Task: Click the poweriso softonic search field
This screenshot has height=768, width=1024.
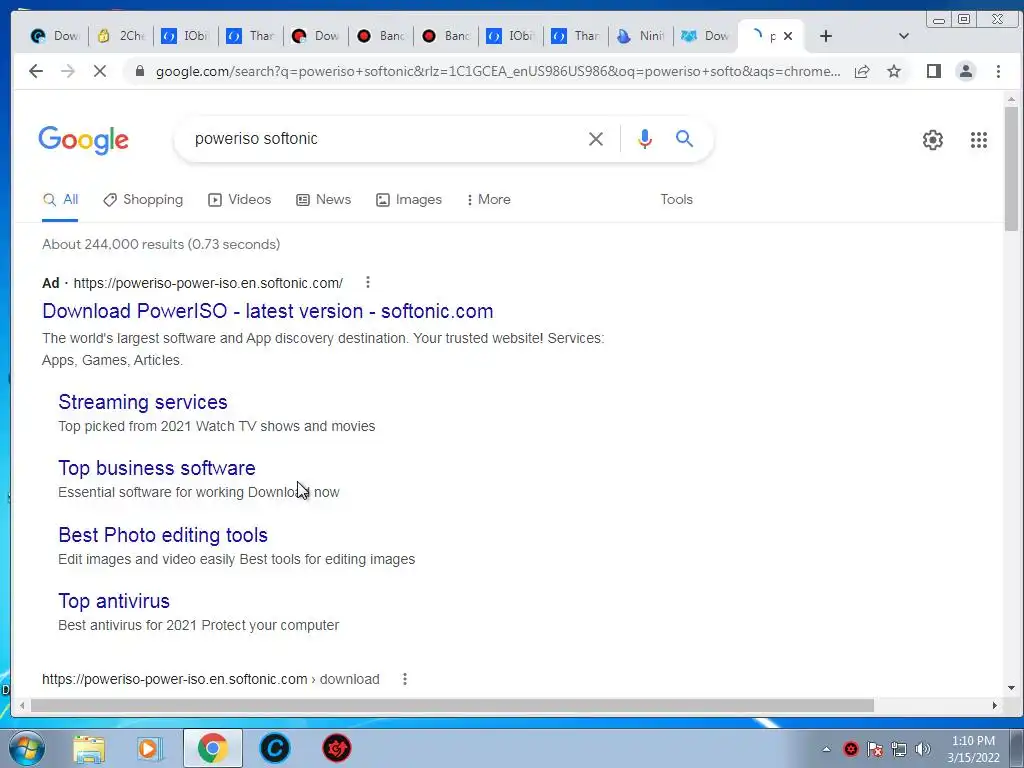Action: [385, 138]
